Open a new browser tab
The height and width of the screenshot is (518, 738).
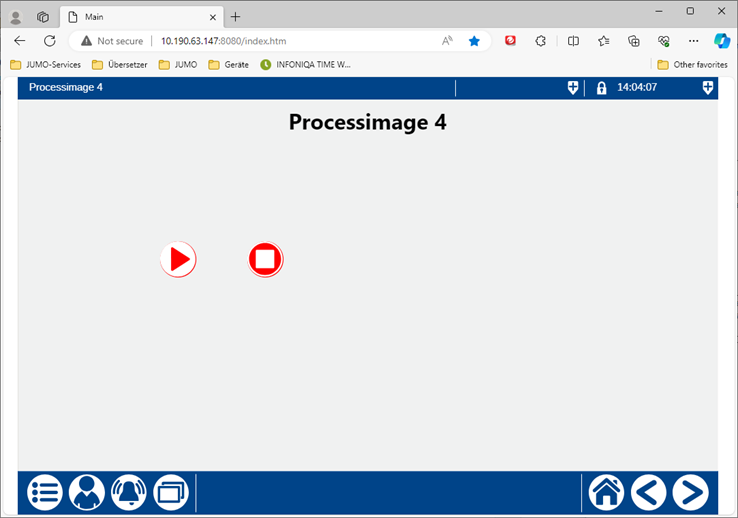click(236, 17)
